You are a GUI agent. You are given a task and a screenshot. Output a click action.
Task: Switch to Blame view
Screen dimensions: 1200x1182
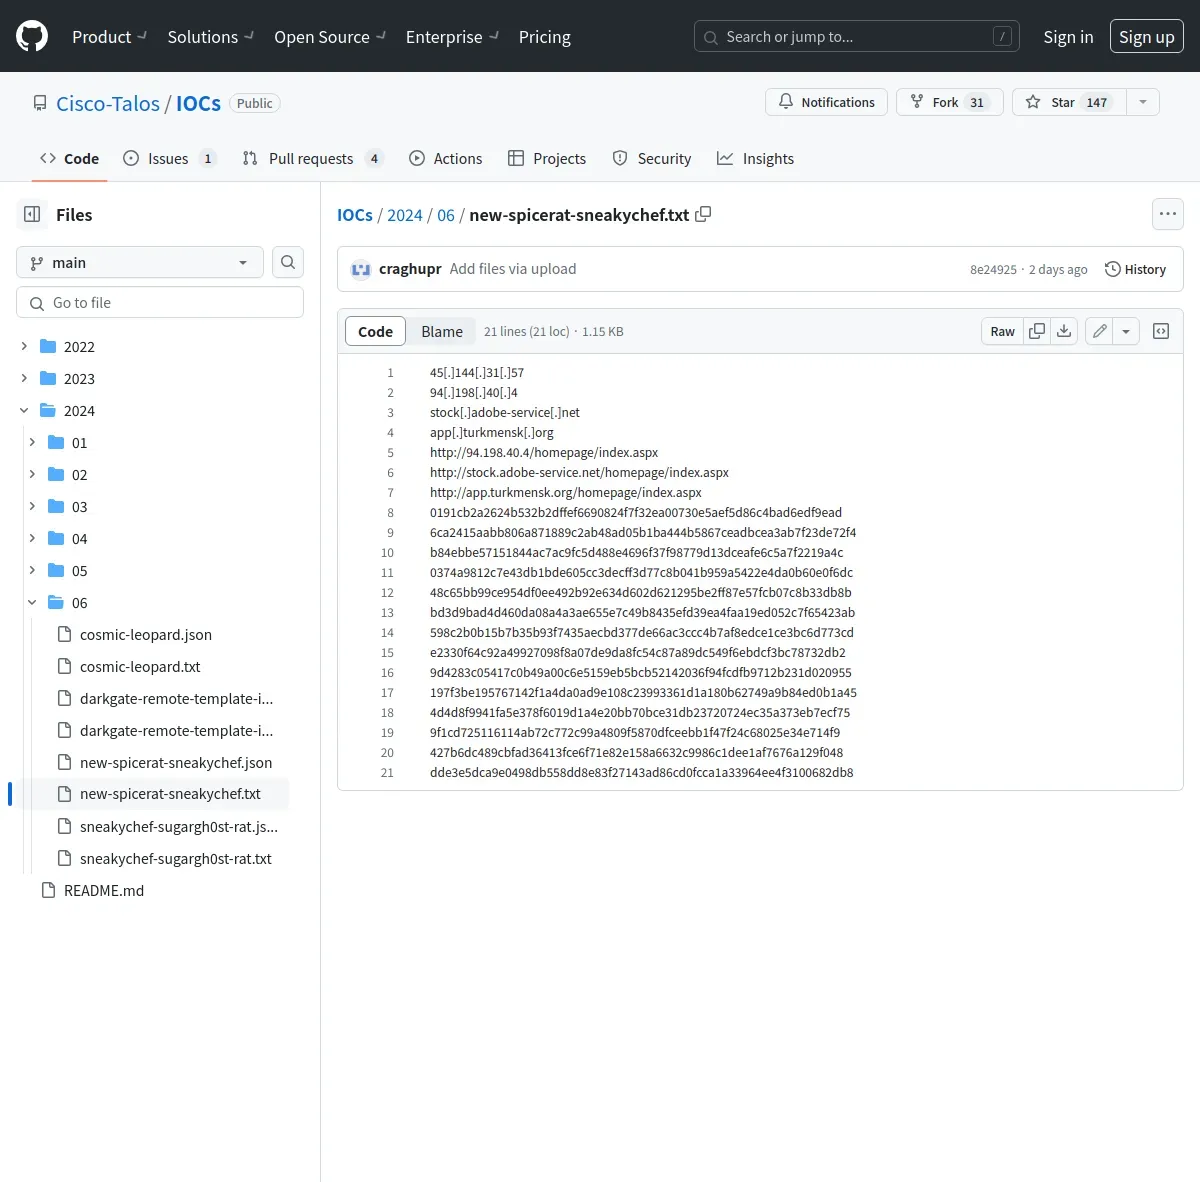[442, 331]
